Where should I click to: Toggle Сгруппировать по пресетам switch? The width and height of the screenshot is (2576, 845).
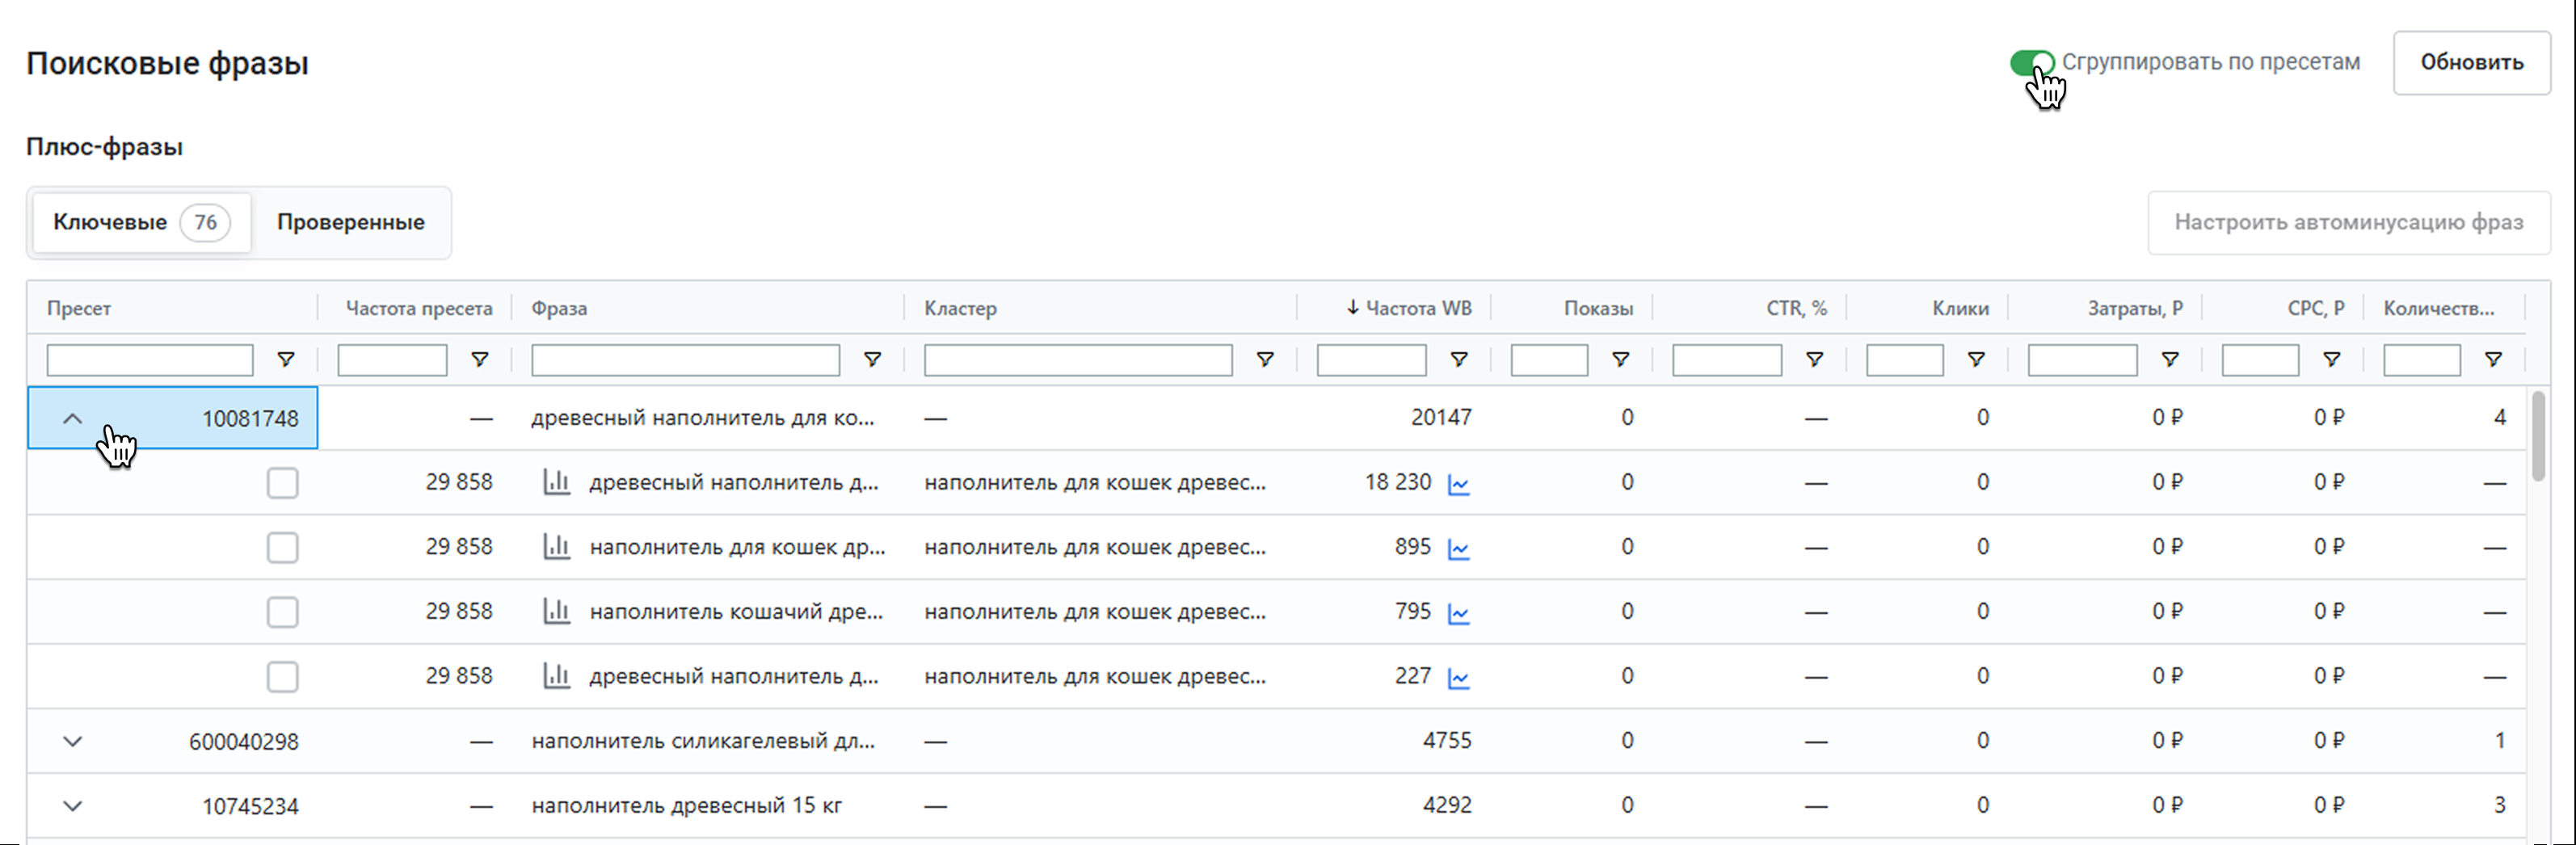coord(2031,63)
